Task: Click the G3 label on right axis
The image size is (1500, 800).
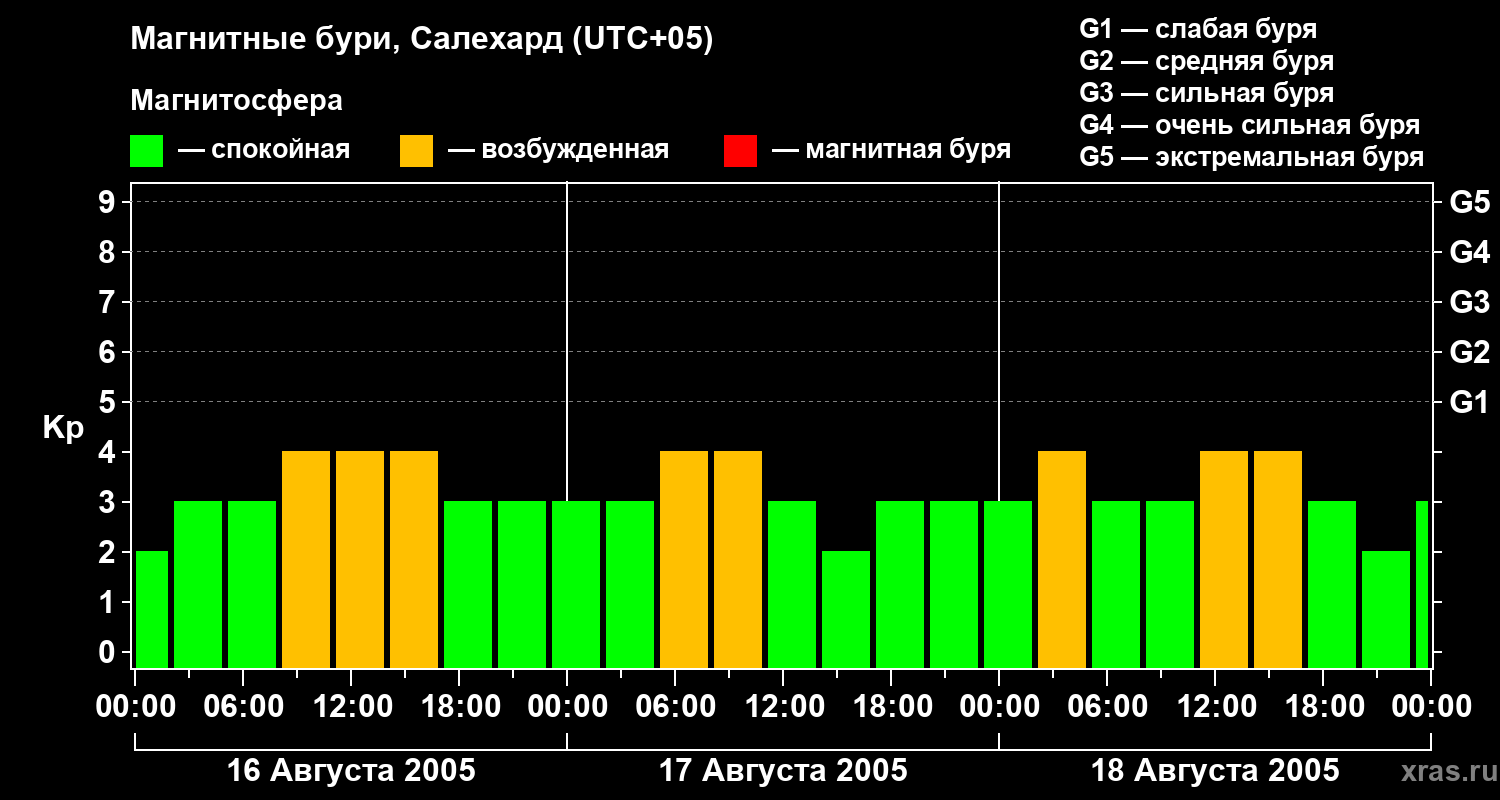Action: [x=1469, y=302]
